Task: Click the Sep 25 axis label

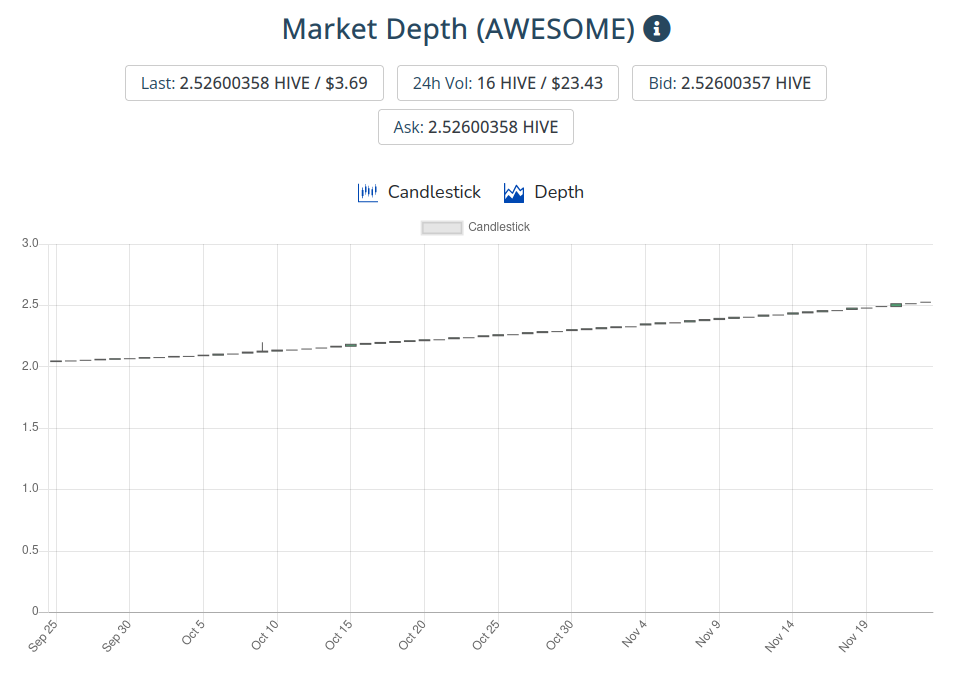Action: tap(43, 636)
